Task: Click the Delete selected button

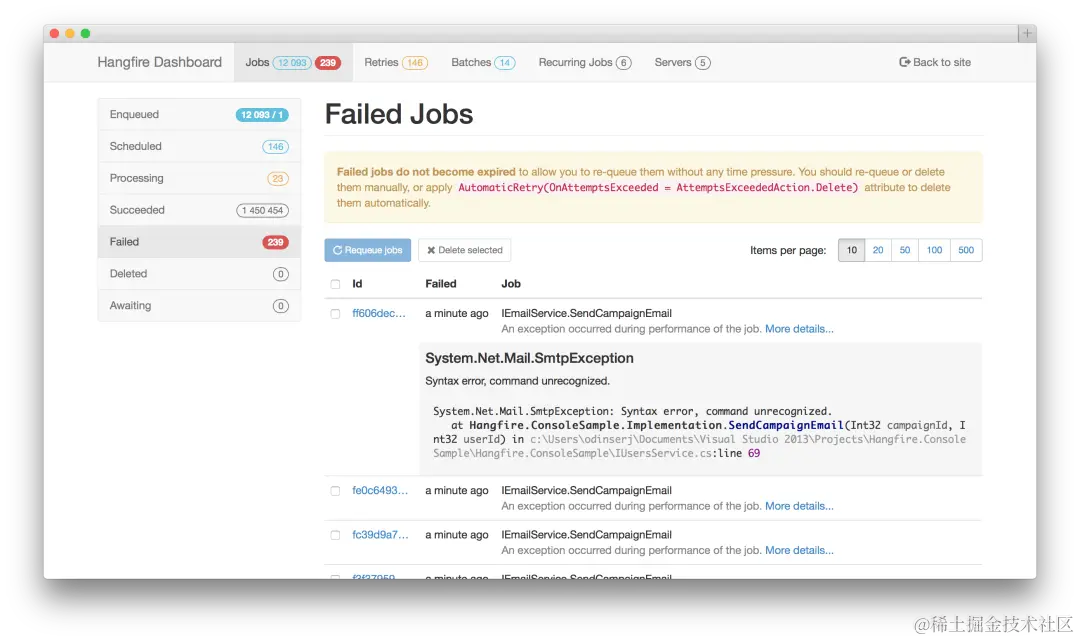Action: point(464,250)
